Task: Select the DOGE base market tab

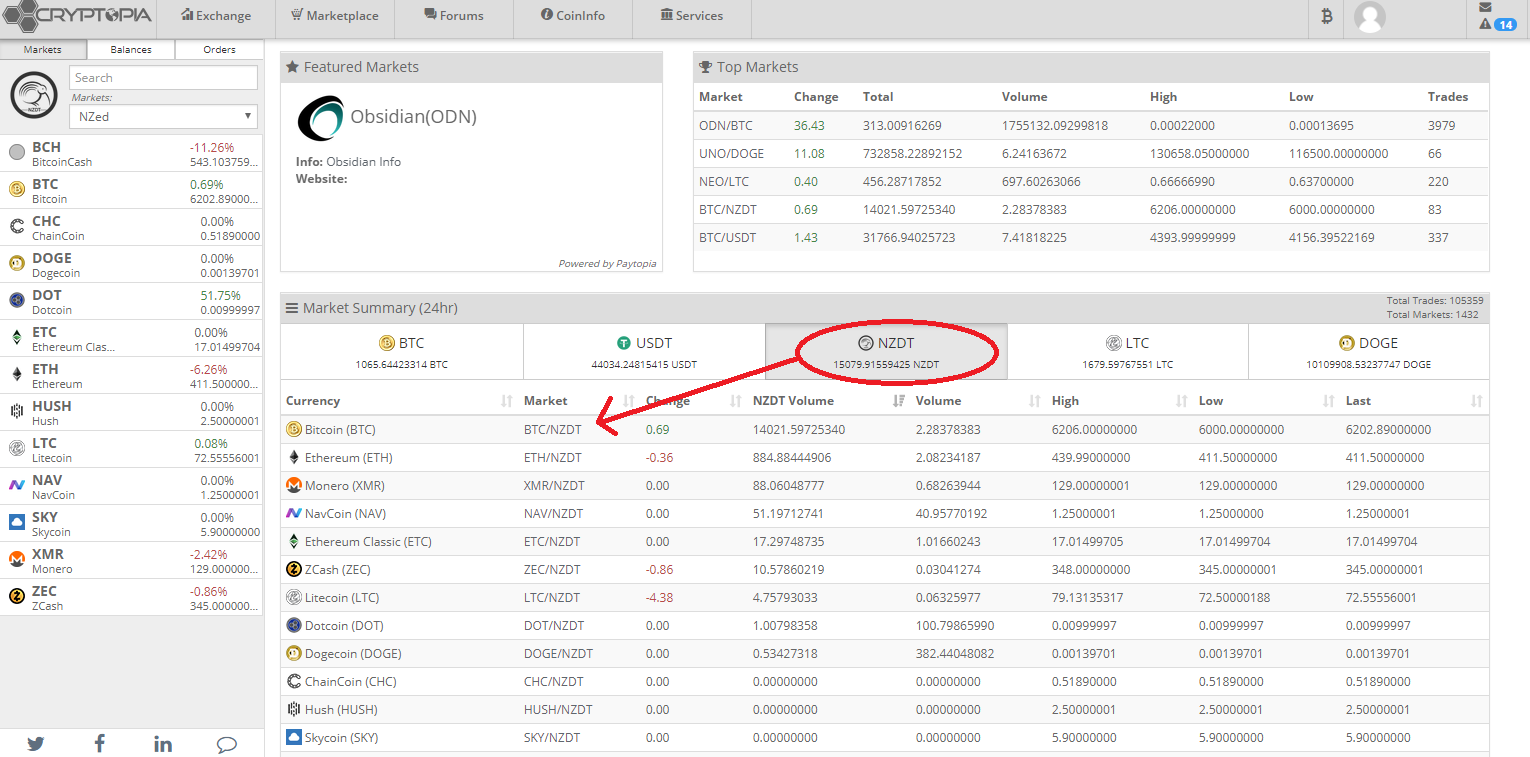Action: pos(1368,352)
